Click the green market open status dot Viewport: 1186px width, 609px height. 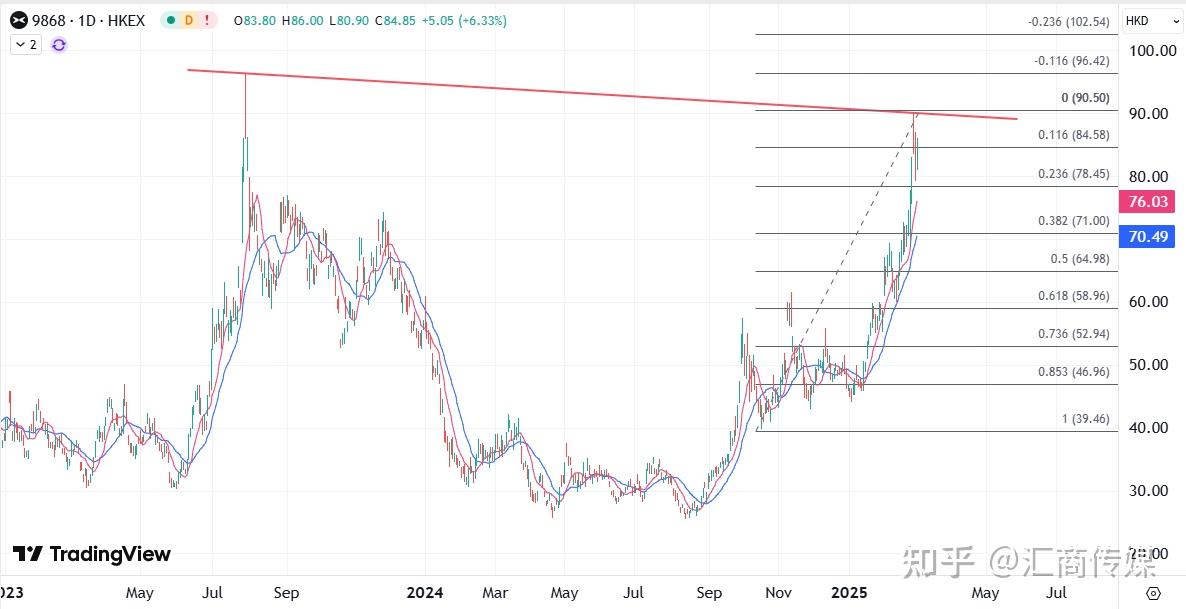171,20
